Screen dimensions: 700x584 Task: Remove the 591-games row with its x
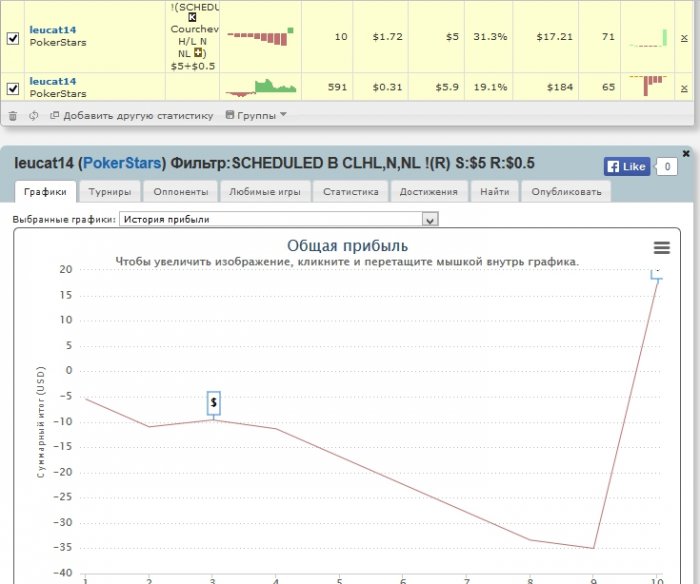(x=684, y=88)
